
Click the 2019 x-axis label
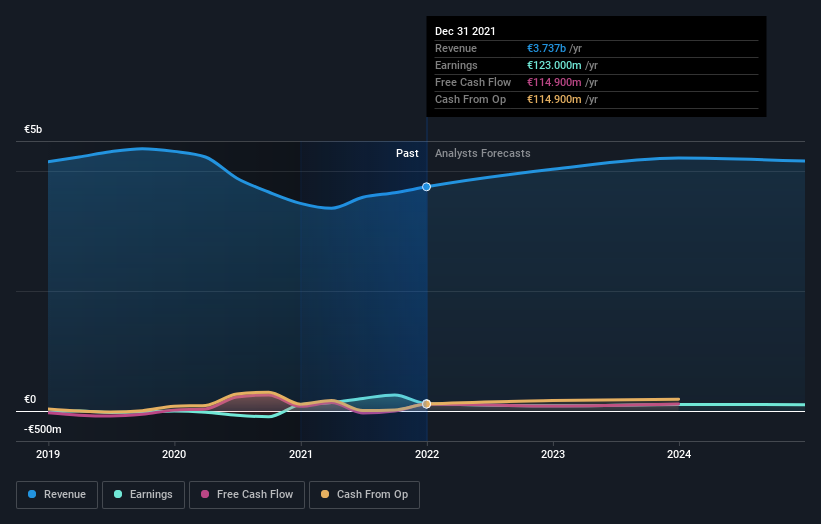click(x=48, y=454)
